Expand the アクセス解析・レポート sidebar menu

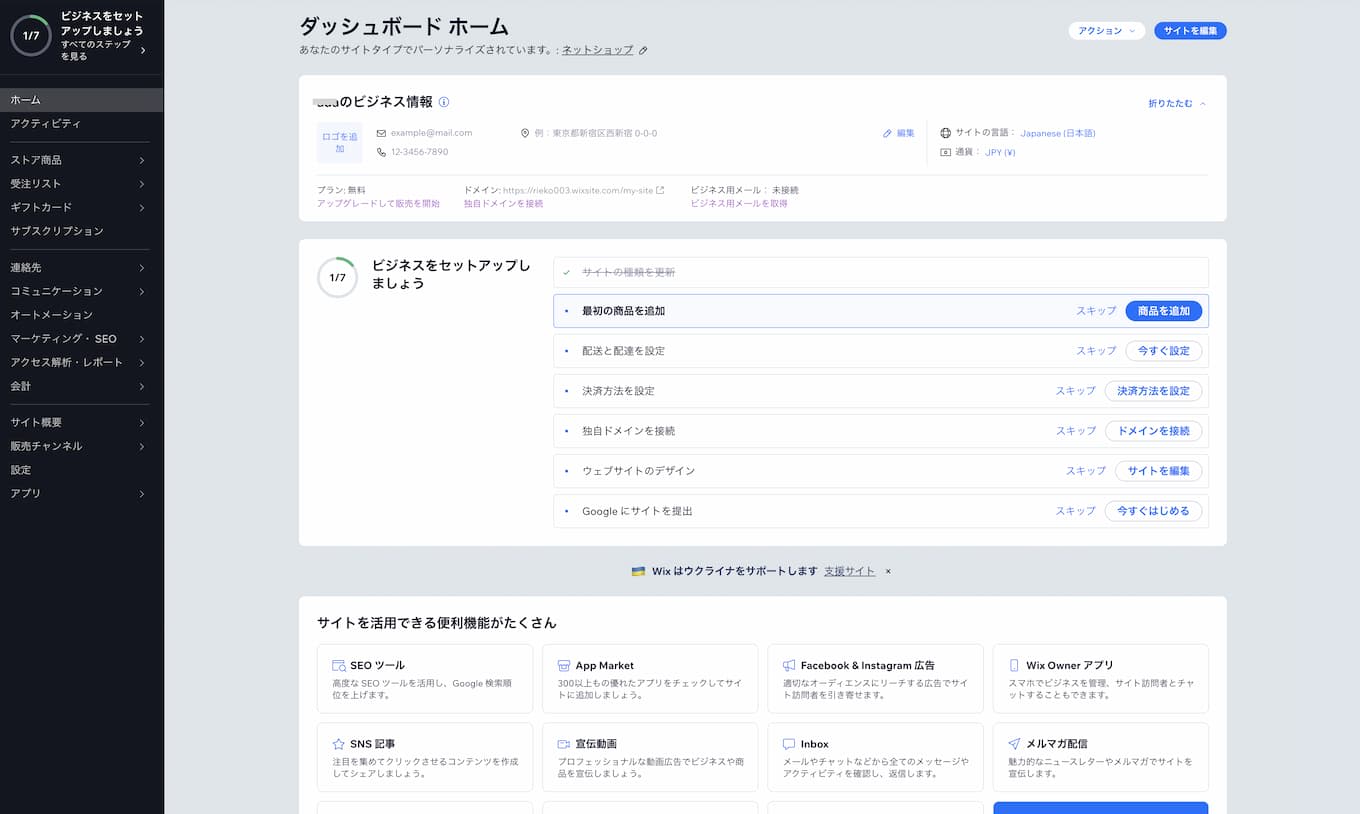click(x=142, y=362)
